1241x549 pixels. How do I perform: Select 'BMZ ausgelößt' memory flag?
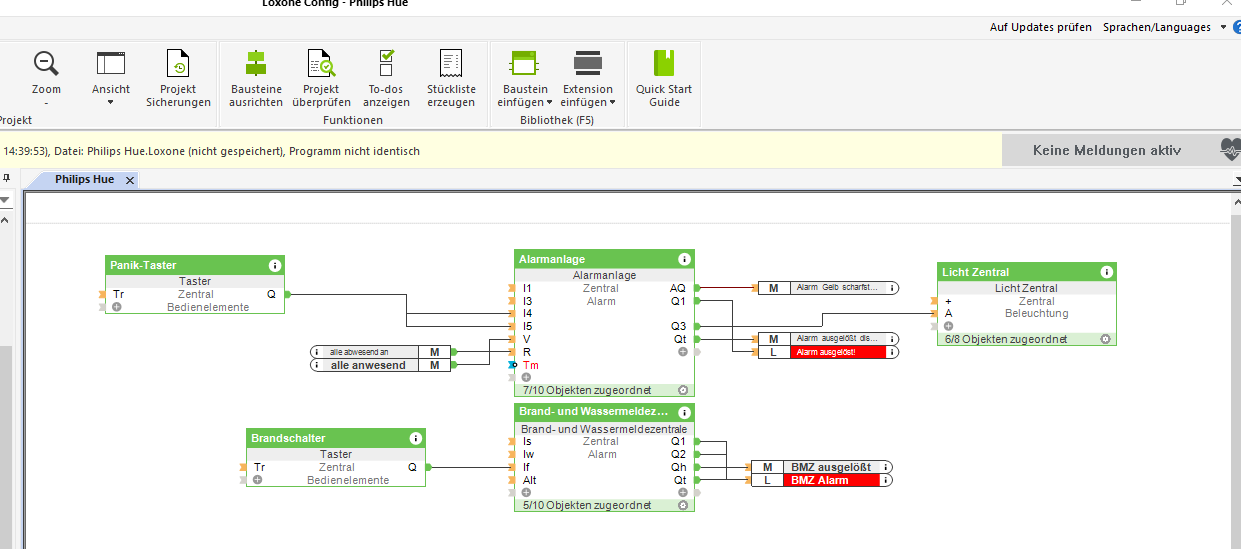click(x=824, y=467)
